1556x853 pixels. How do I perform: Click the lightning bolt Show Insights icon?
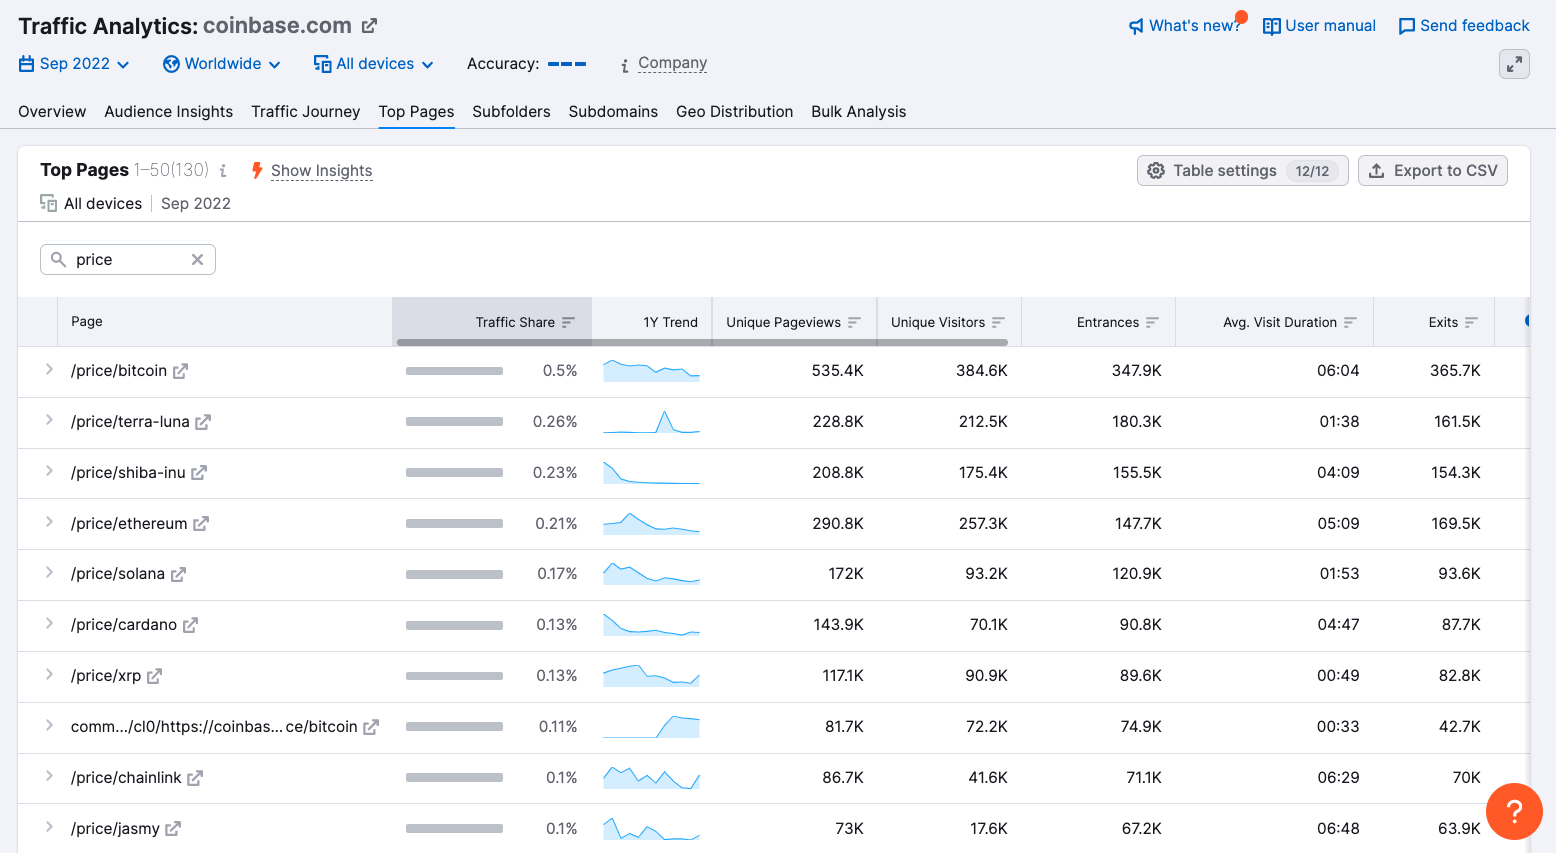(257, 171)
